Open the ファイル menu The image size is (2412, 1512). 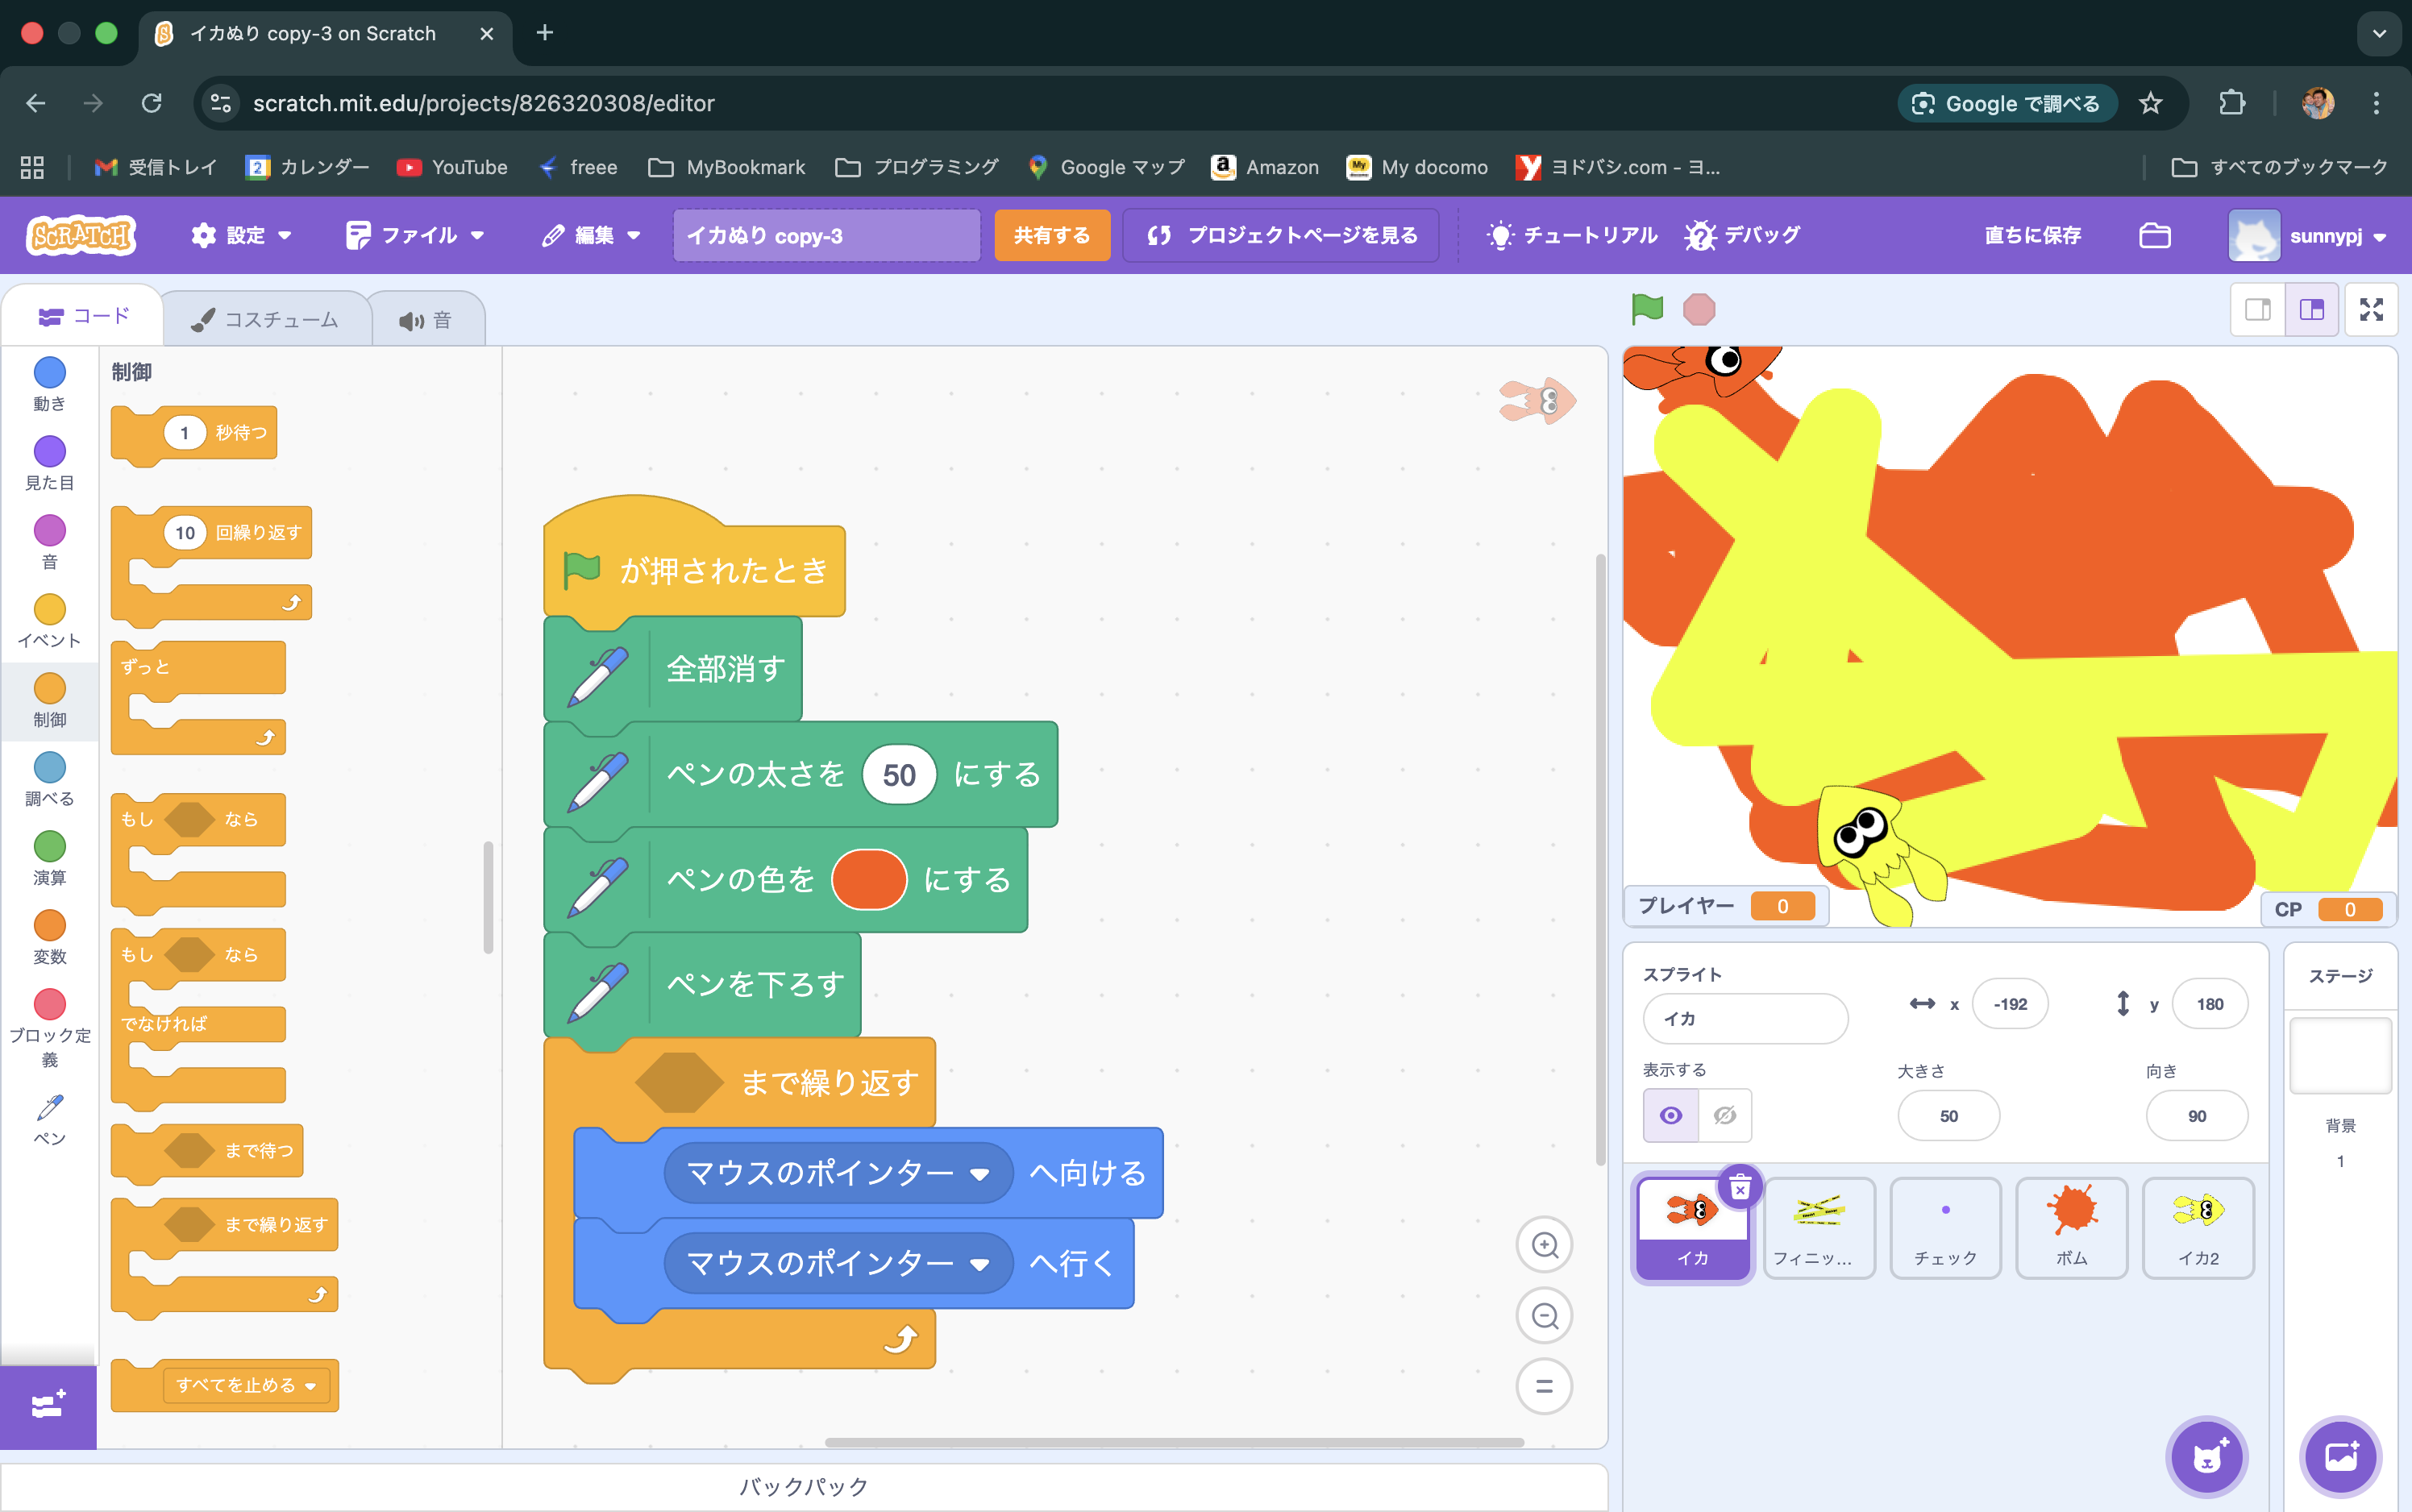(x=416, y=235)
